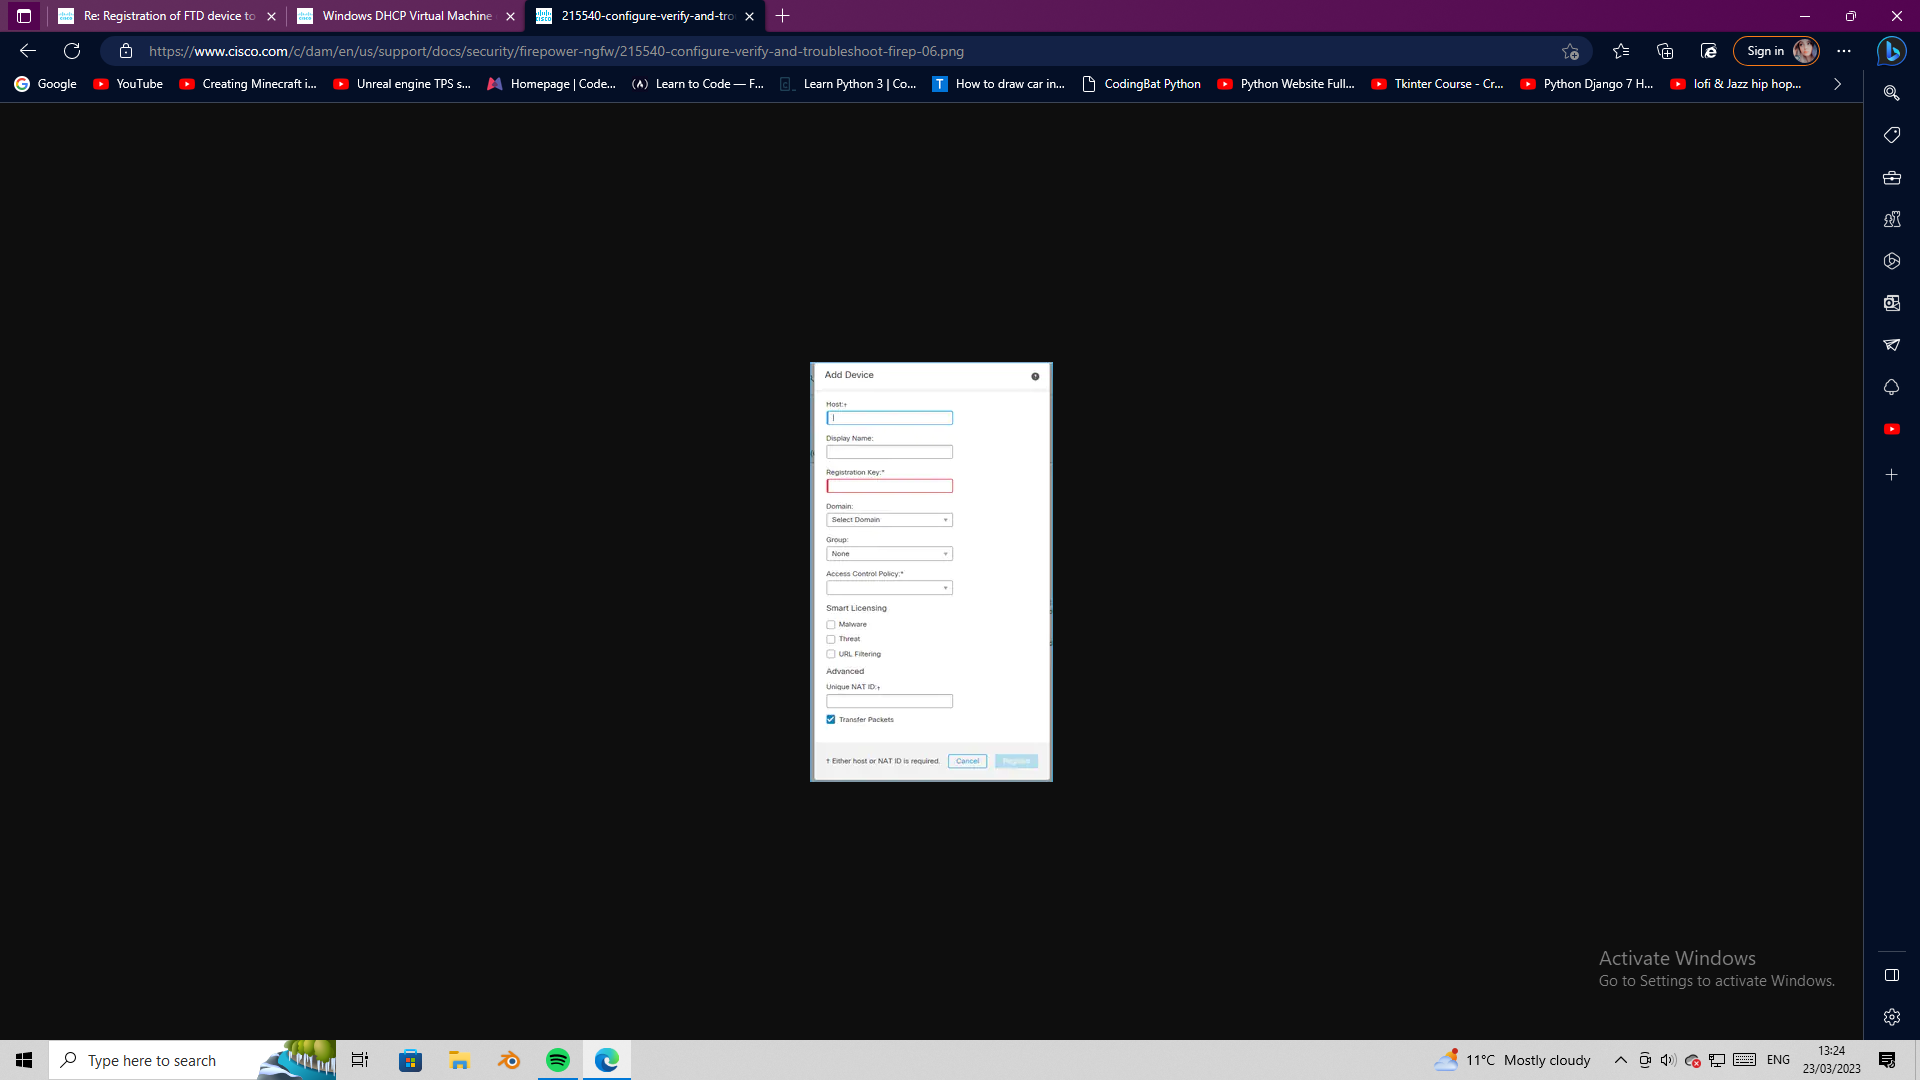Uncheck the Transfer Packets checkbox

coord(831,720)
